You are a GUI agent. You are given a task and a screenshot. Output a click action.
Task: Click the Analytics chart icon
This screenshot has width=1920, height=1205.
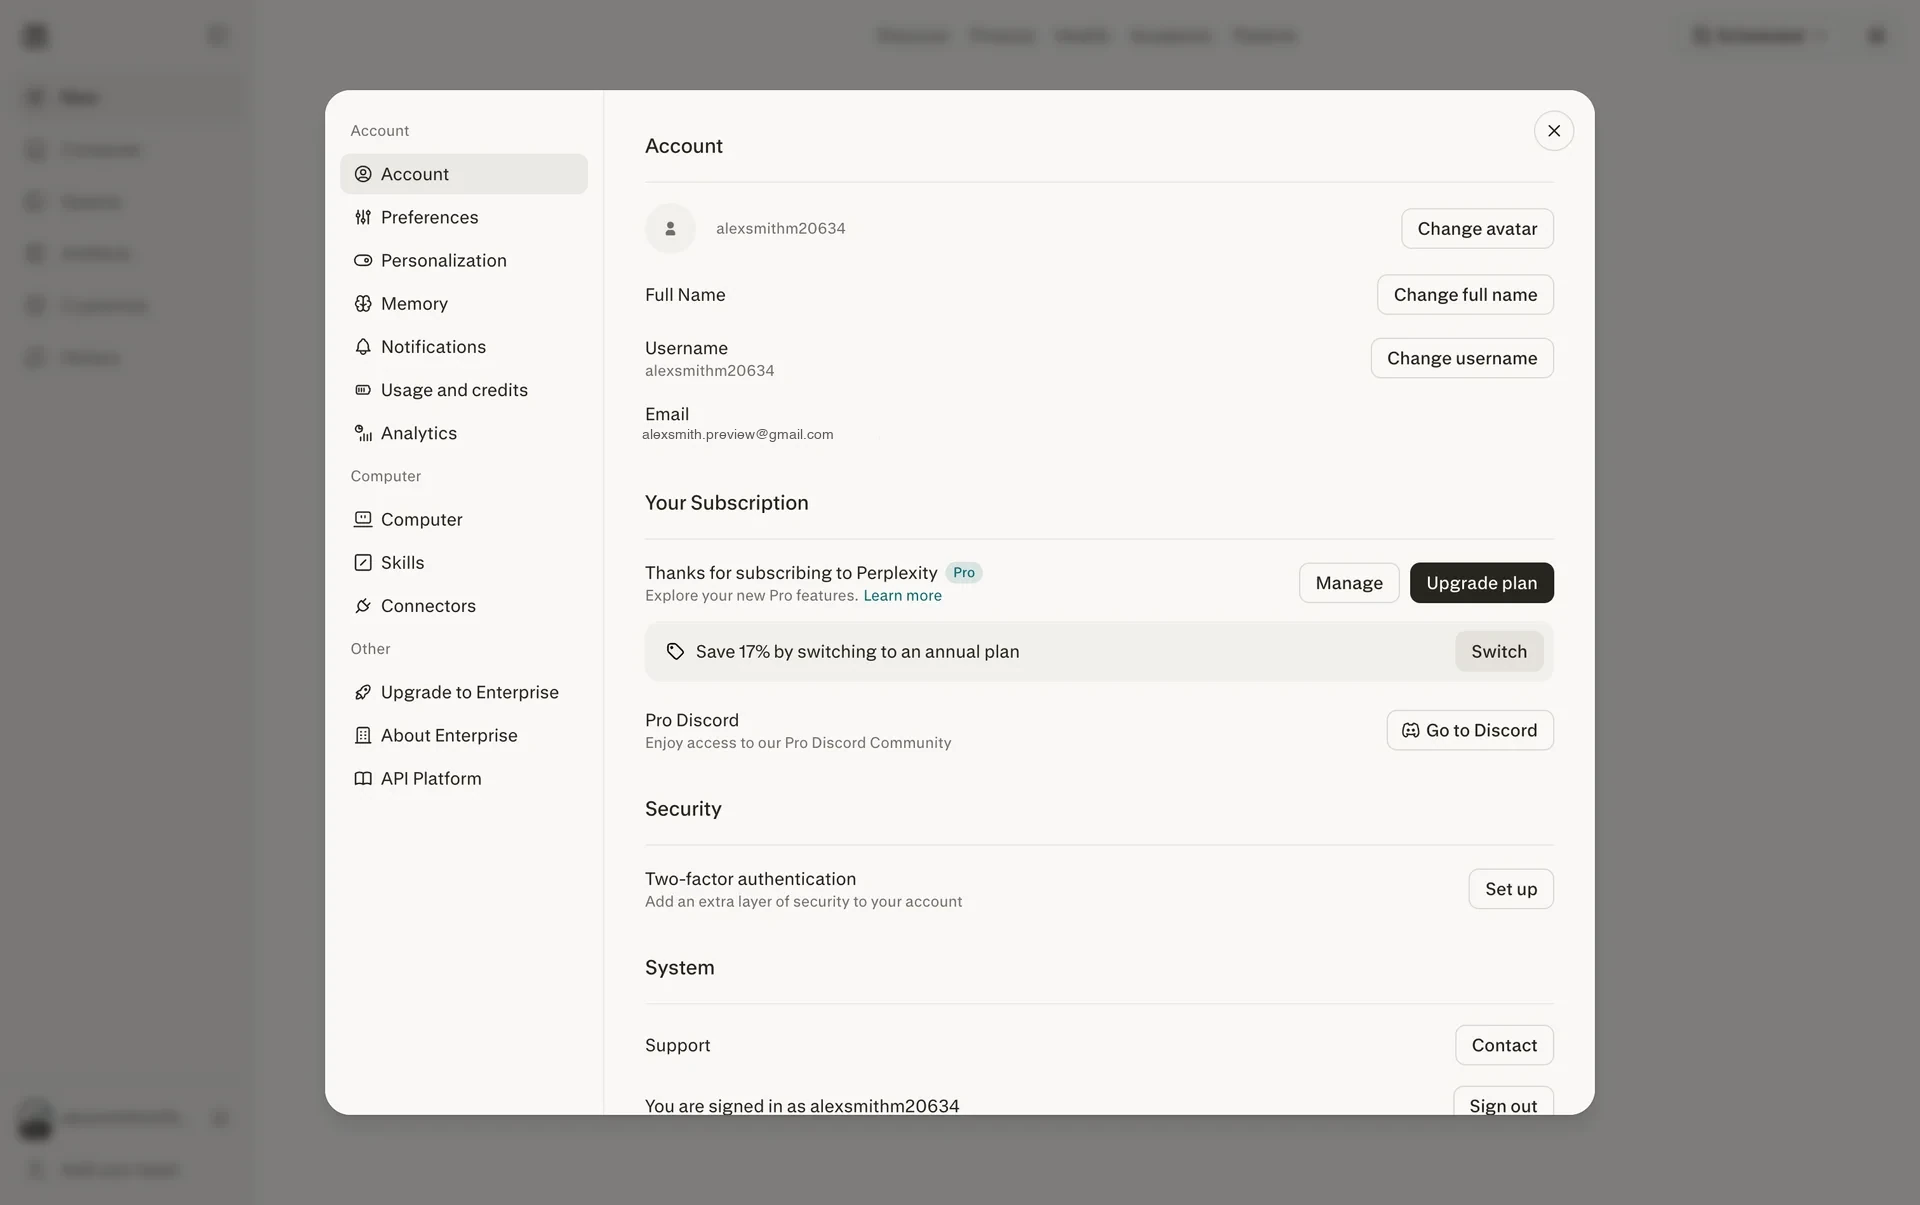coord(363,433)
